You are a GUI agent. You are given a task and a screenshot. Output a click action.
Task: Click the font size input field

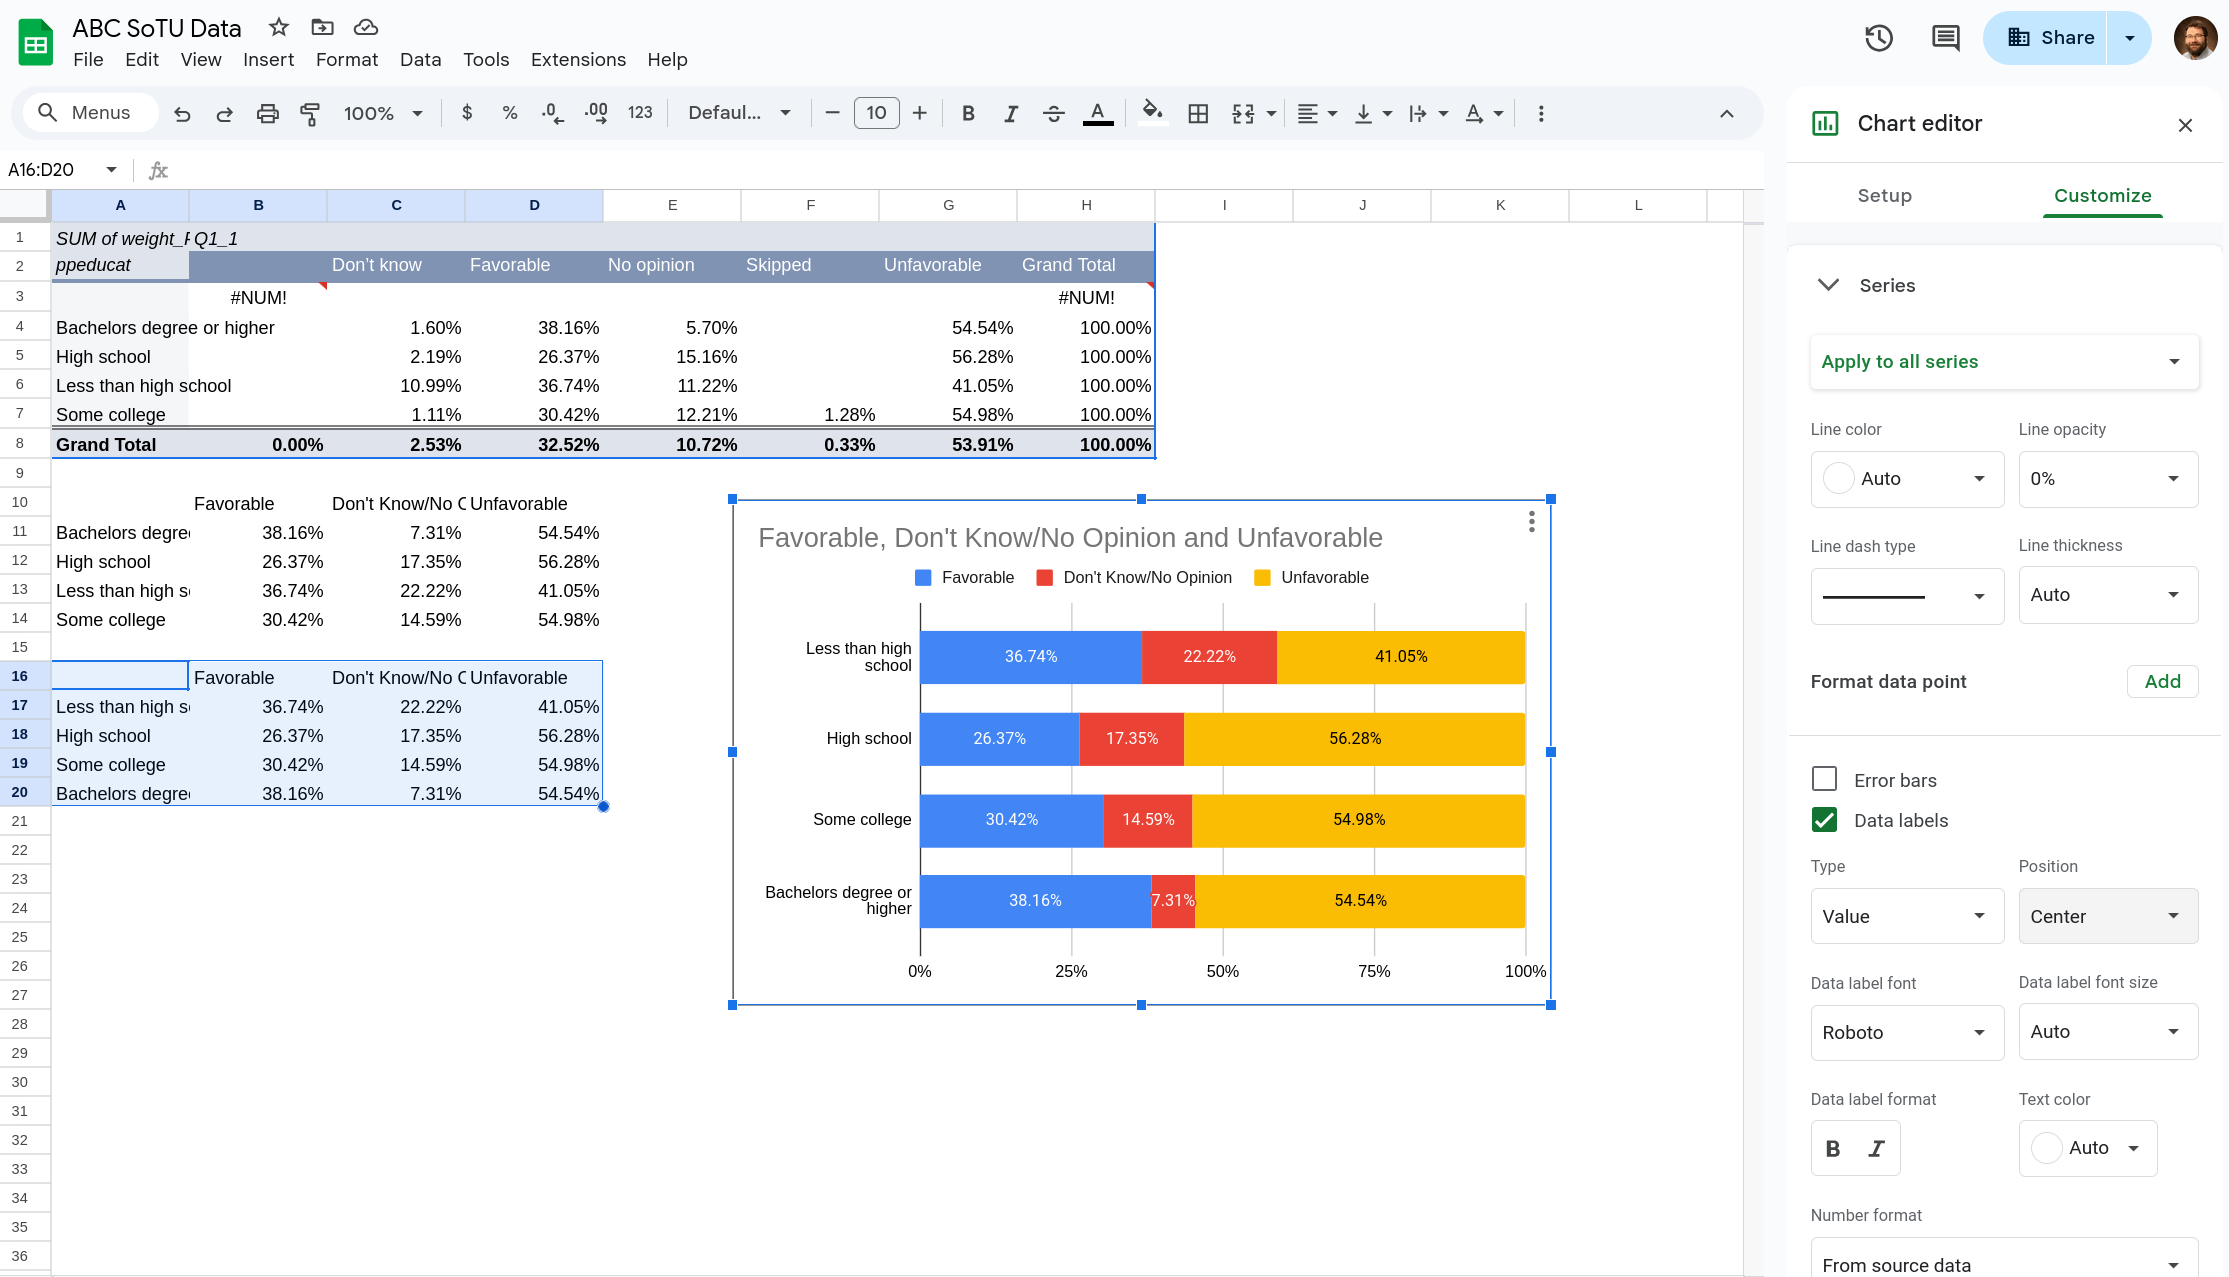(x=876, y=113)
